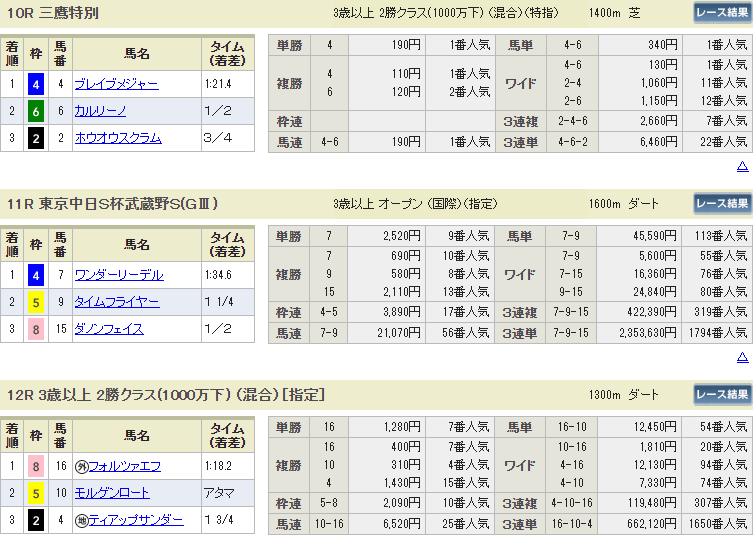Select the 12,450円 exacta payout
754x536 pixels.
point(655,427)
